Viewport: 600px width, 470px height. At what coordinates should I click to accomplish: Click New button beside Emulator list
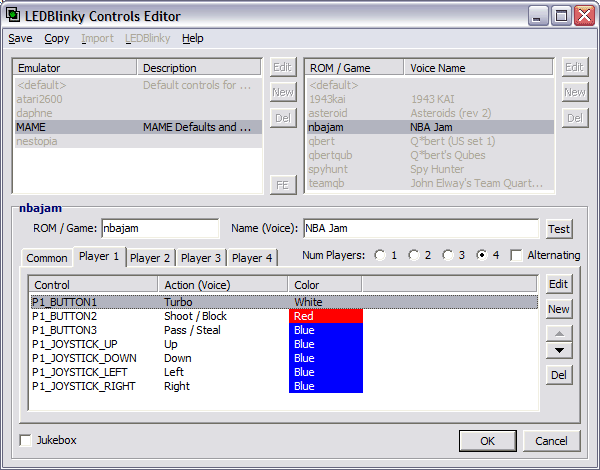click(283, 92)
